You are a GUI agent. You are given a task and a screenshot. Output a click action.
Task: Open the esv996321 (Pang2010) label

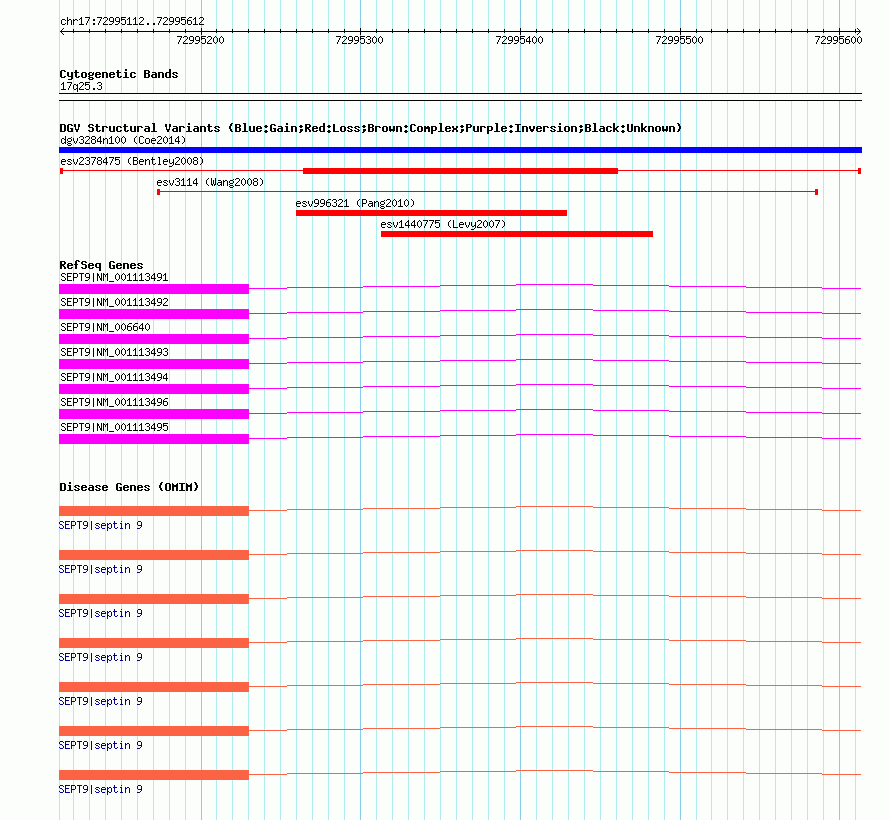(x=355, y=203)
